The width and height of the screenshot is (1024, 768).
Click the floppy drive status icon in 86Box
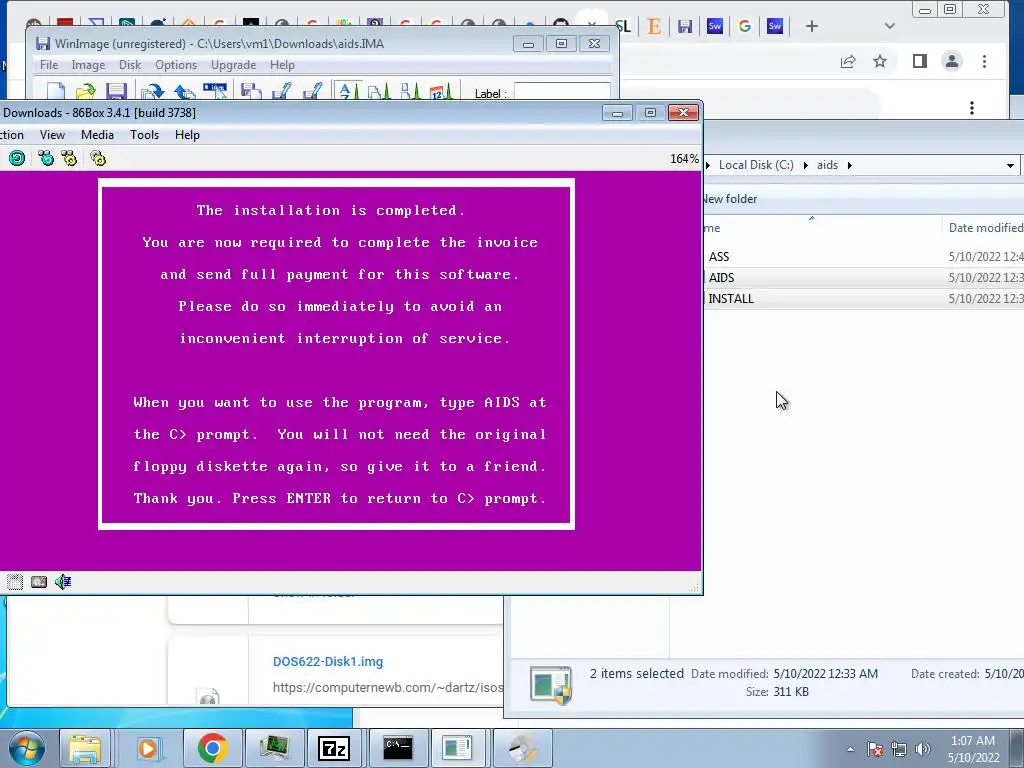tap(14, 582)
